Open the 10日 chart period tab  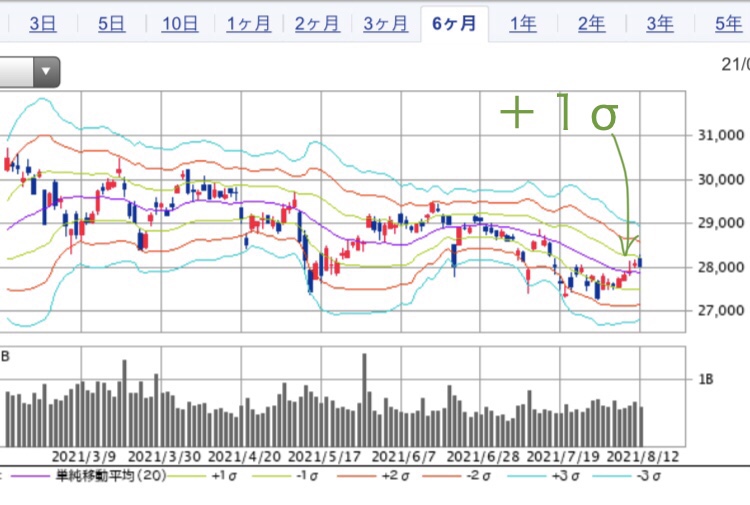[x=180, y=24]
